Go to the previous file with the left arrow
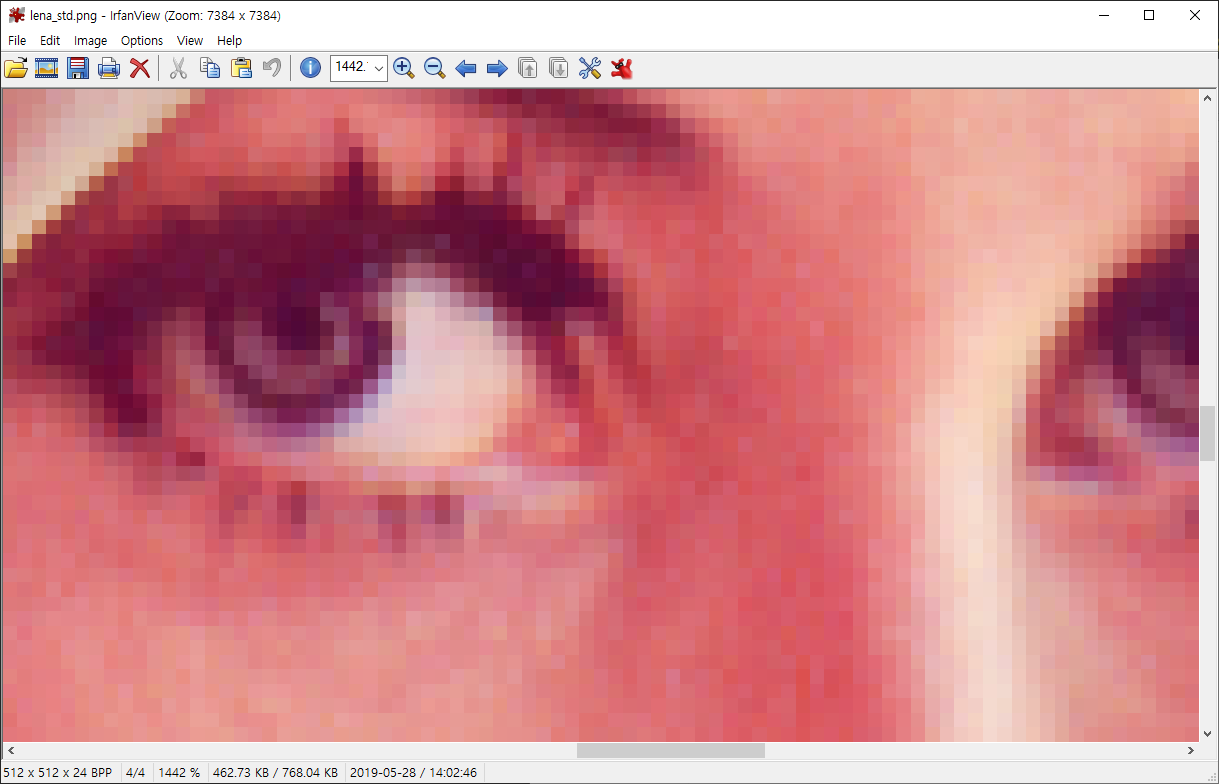Viewport: 1219px width, 784px height. [x=466, y=68]
